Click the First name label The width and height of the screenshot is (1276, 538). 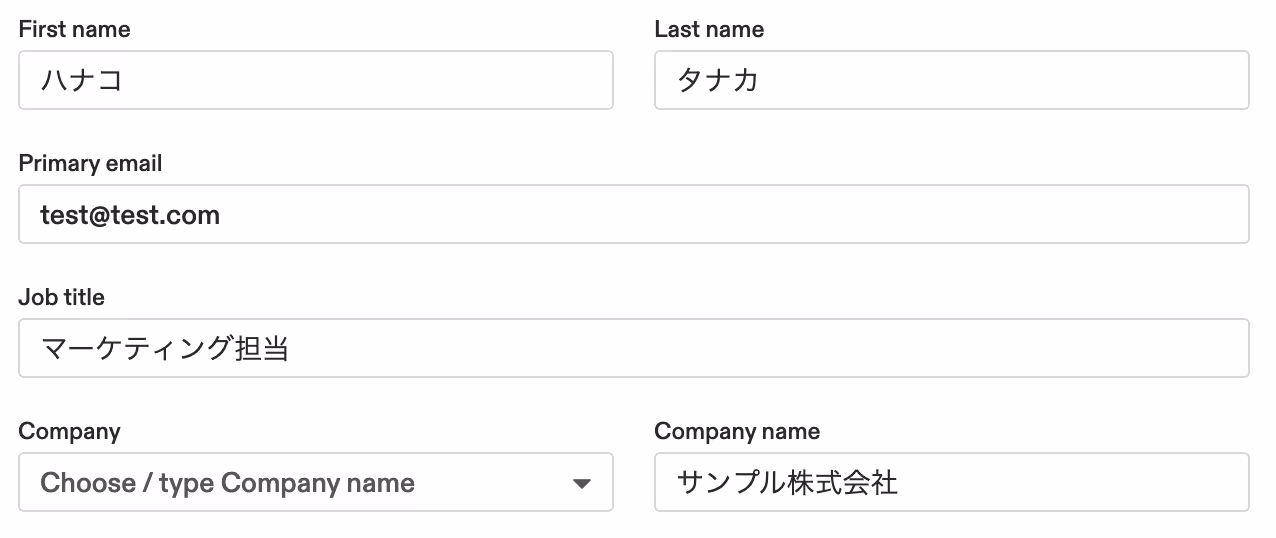click(74, 29)
